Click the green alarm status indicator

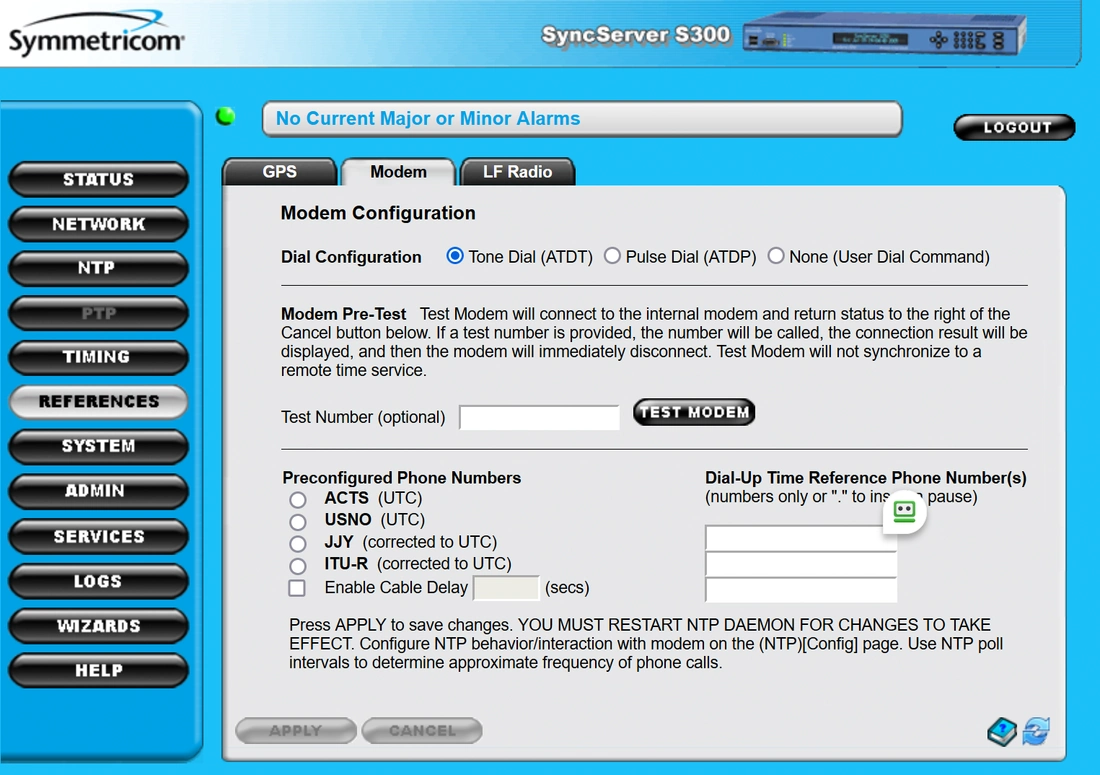pyautogui.click(x=225, y=116)
